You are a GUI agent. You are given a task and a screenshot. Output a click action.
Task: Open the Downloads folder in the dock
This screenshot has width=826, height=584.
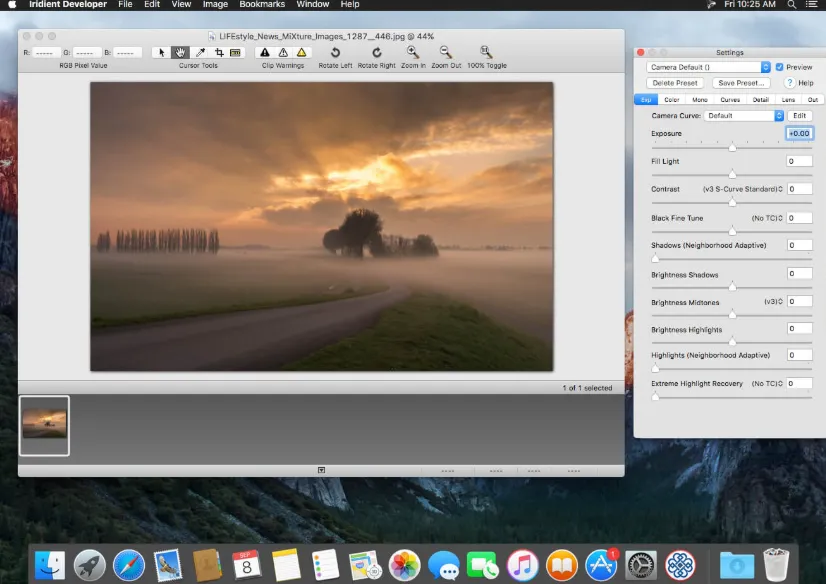[736, 565]
